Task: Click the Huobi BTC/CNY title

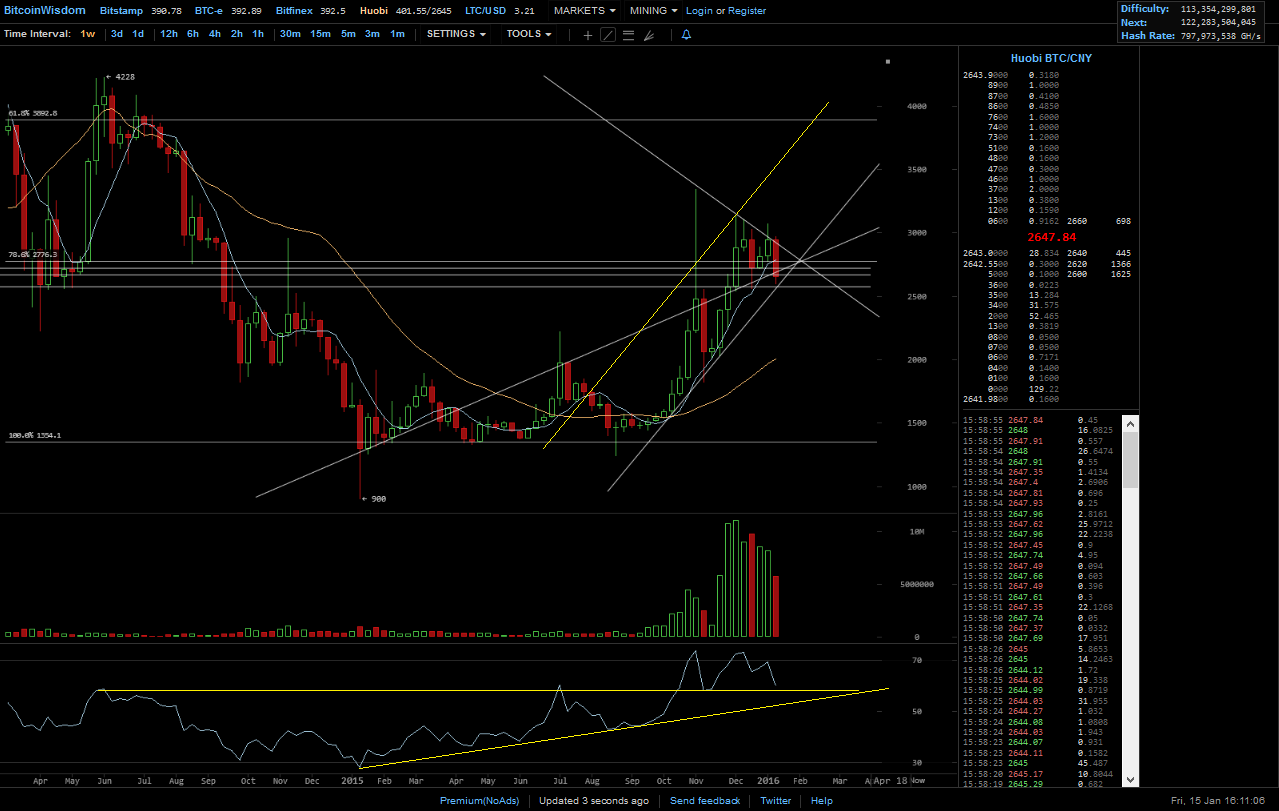Action: (1051, 58)
